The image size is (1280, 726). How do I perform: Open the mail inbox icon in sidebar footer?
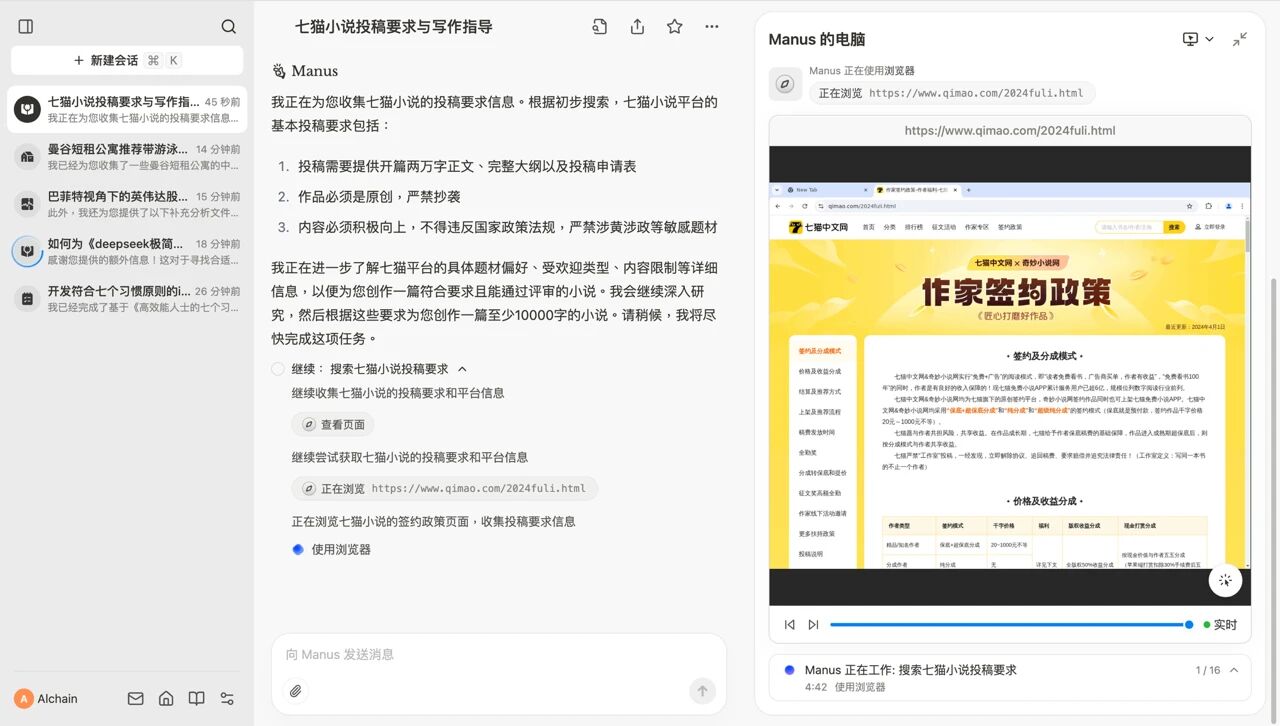click(135, 699)
